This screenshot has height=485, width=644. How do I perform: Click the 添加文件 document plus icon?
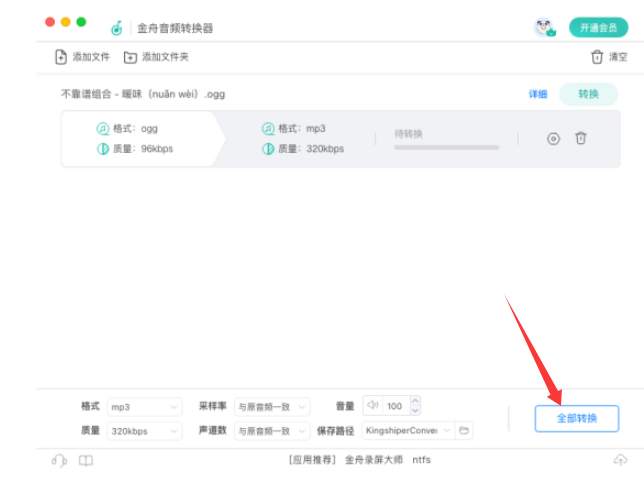coord(61,57)
